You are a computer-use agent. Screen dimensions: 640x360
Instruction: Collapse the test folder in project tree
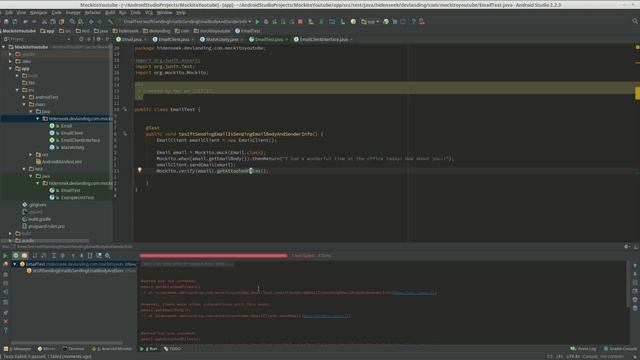click(24, 169)
